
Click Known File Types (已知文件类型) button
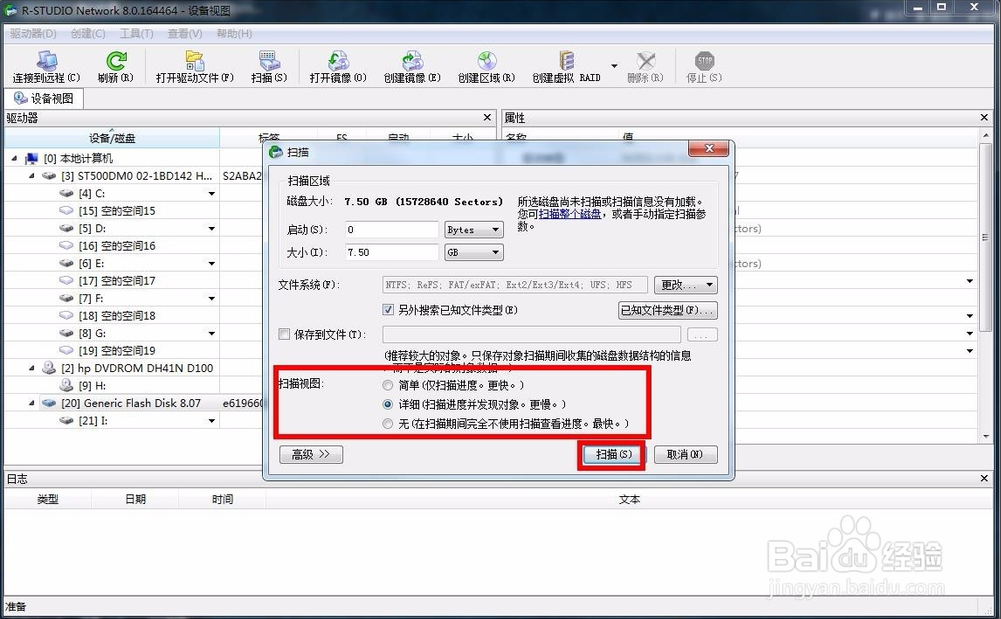click(x=668, y=310)
